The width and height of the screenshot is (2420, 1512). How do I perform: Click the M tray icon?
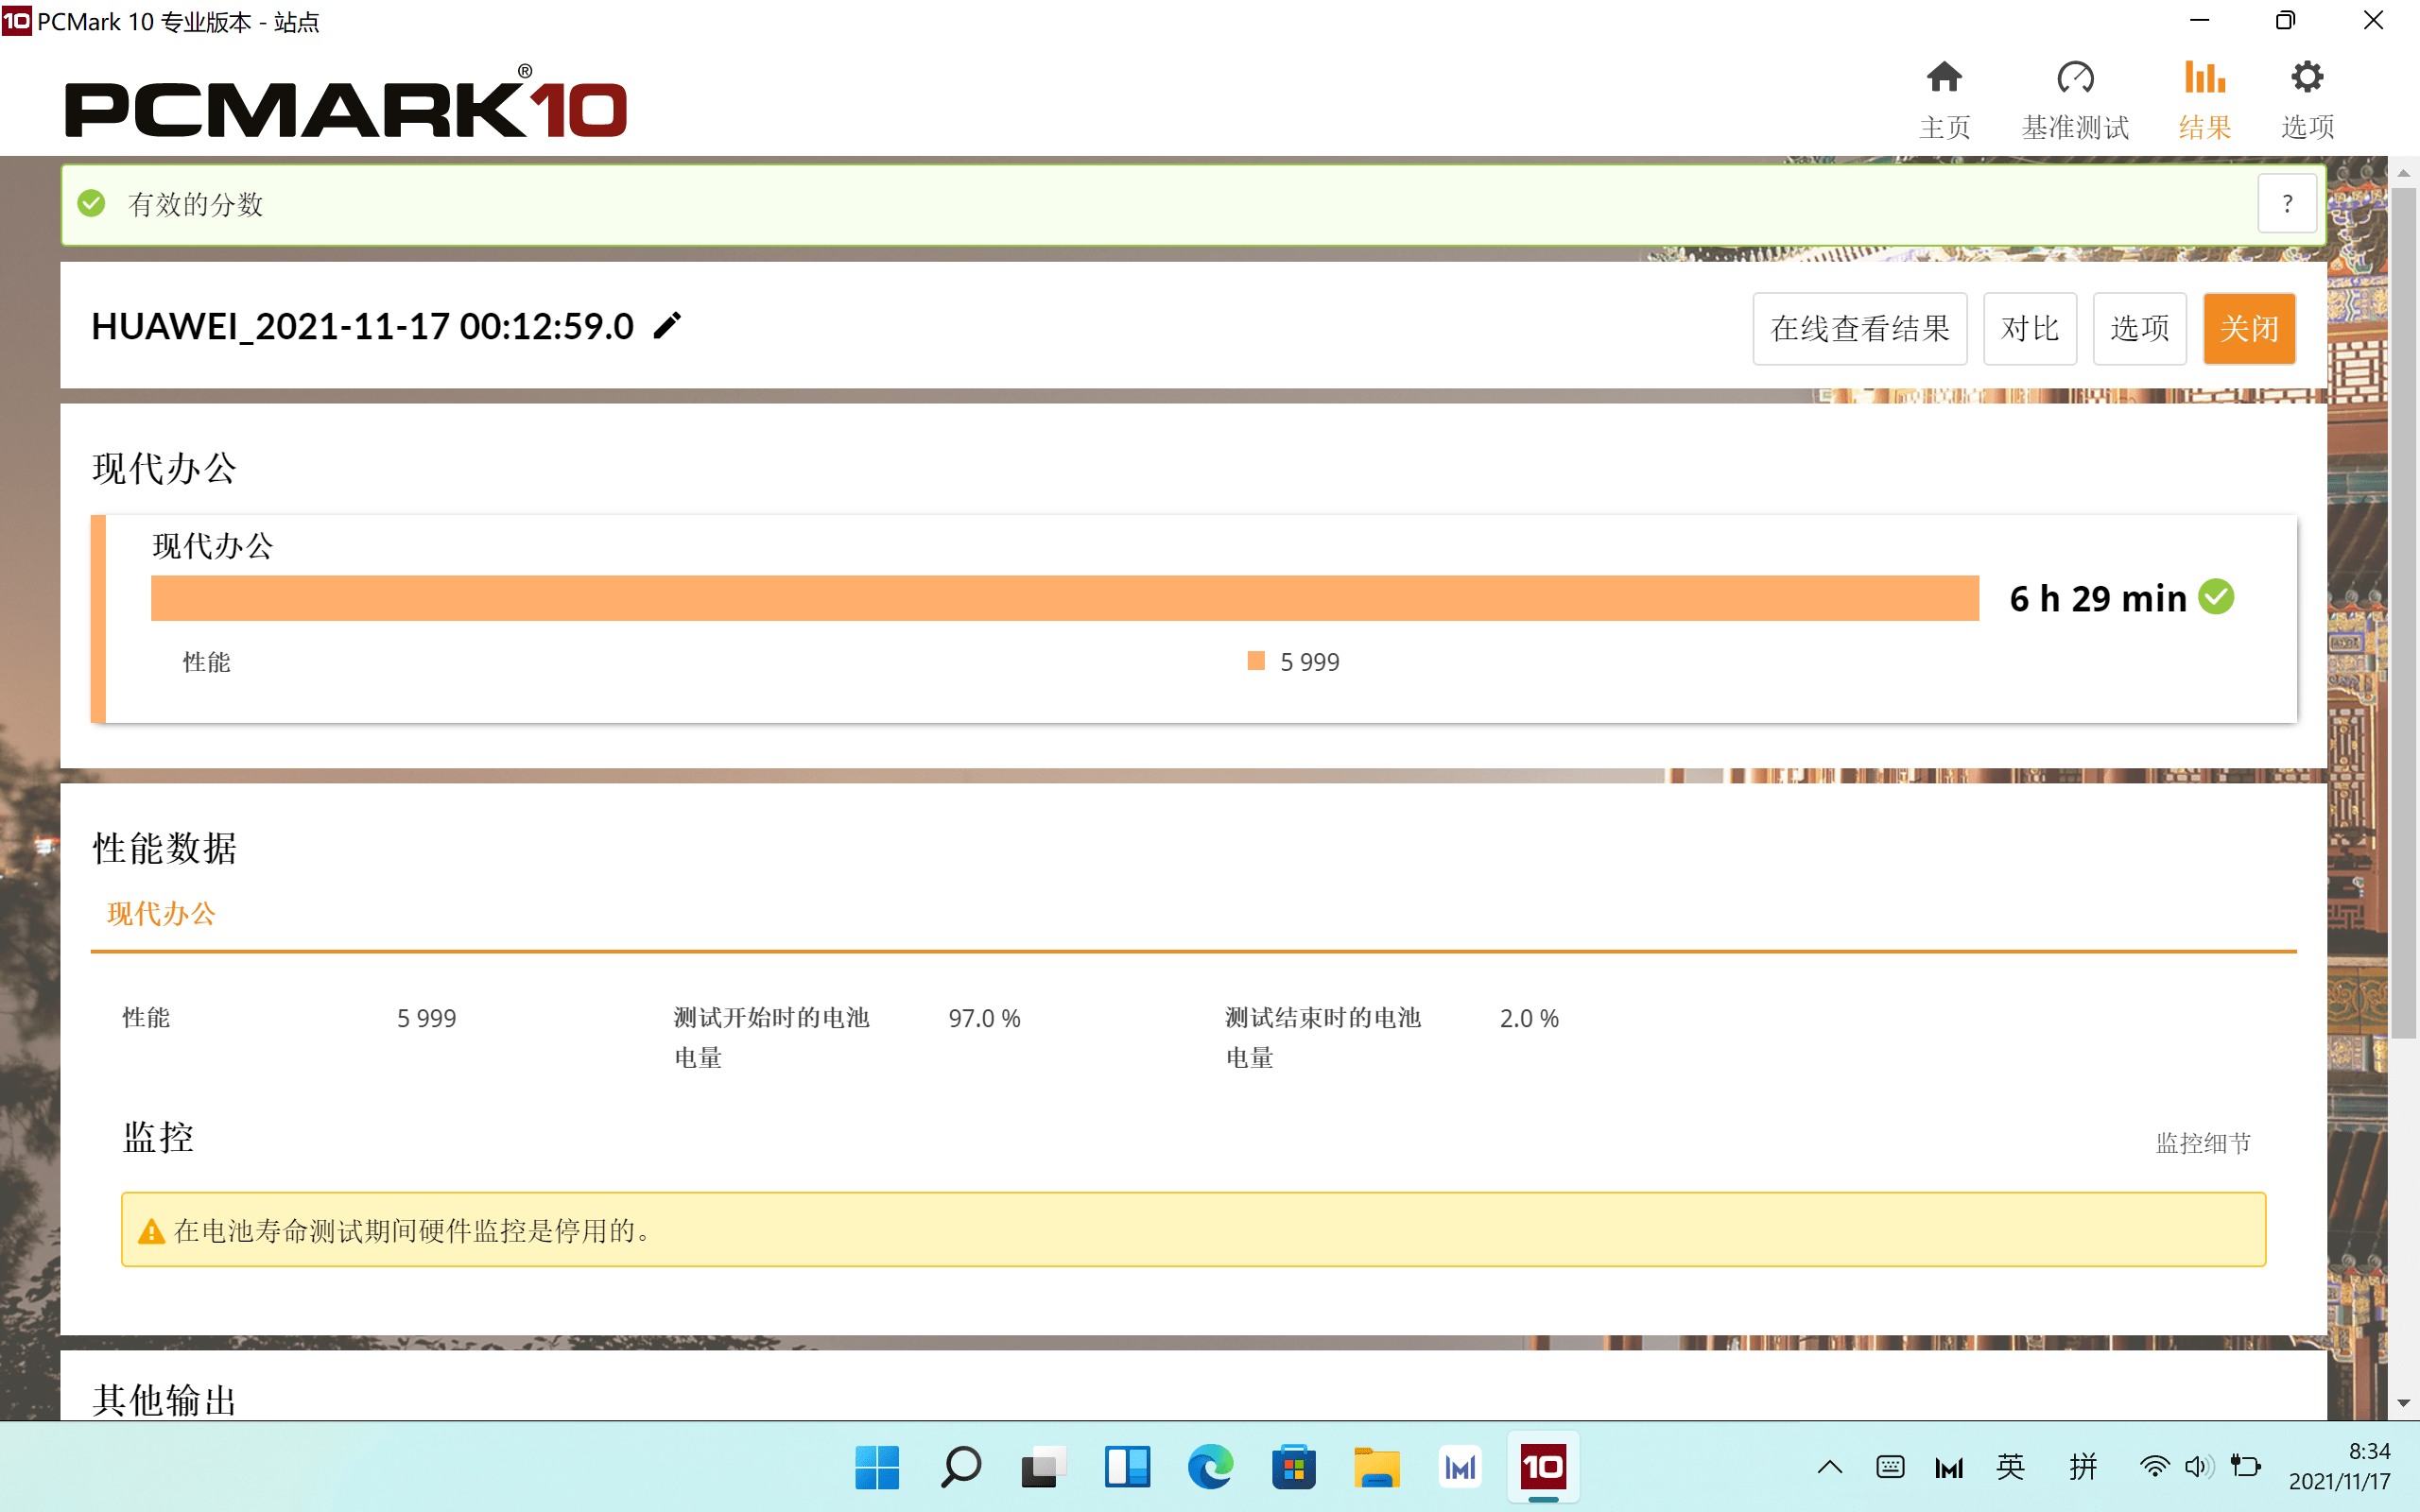(x=1949, y=1467)
